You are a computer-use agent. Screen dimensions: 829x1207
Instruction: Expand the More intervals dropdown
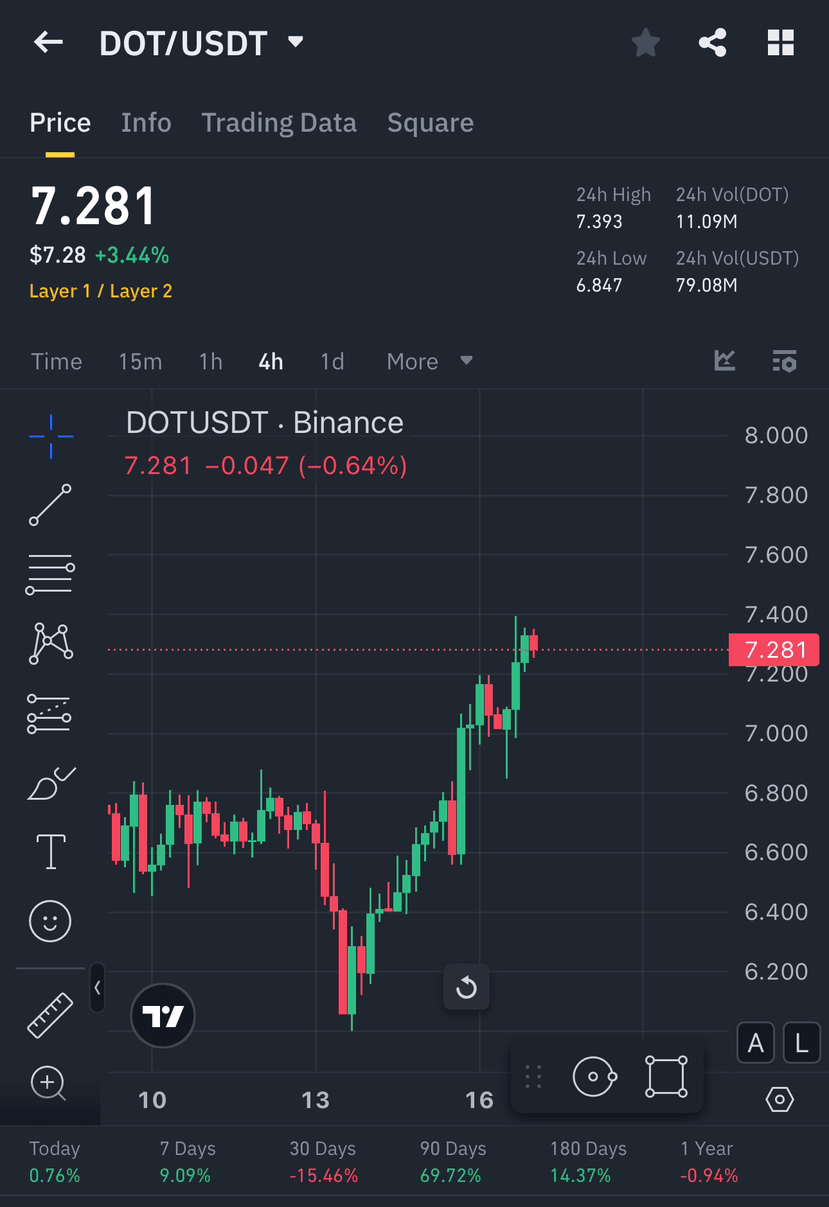pos(430,362)
